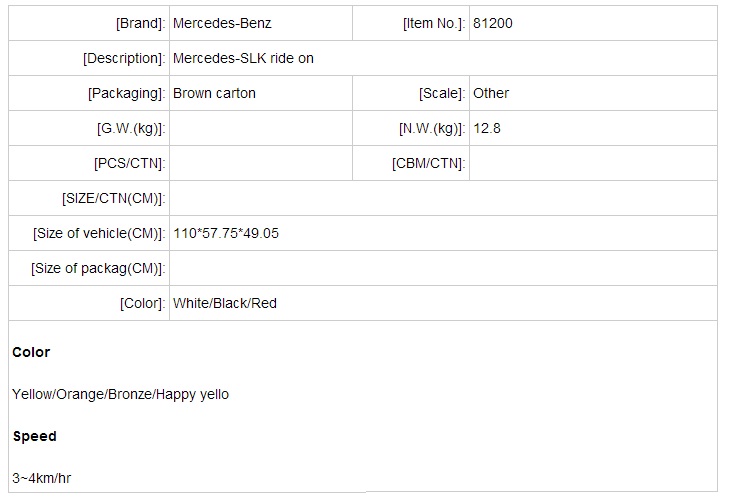Viewport: 730px width, 498px height.
Task: Click the Mercedes-Benz brand value
Action: point(222,23)
